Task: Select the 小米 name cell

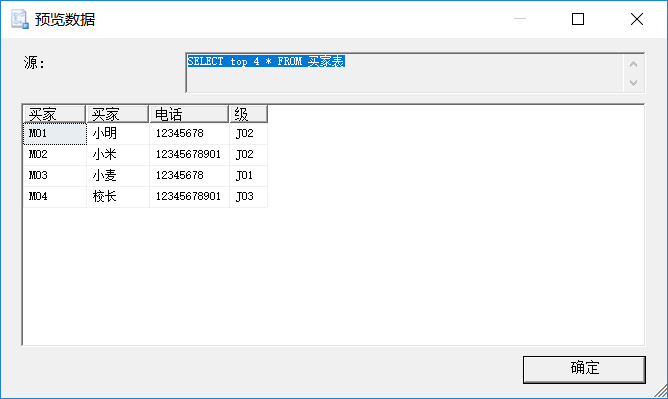Action: coord(118,155)
